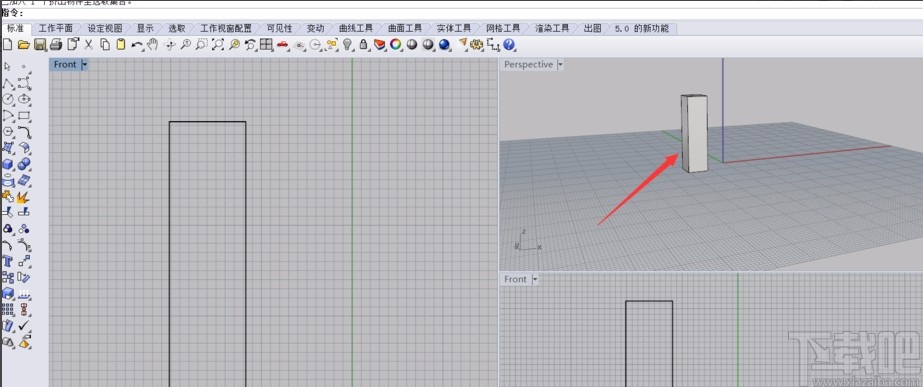The width and height of the screenshot is (923, 387).
Task: Open a file with the folder icon
Action: point(24,44)
